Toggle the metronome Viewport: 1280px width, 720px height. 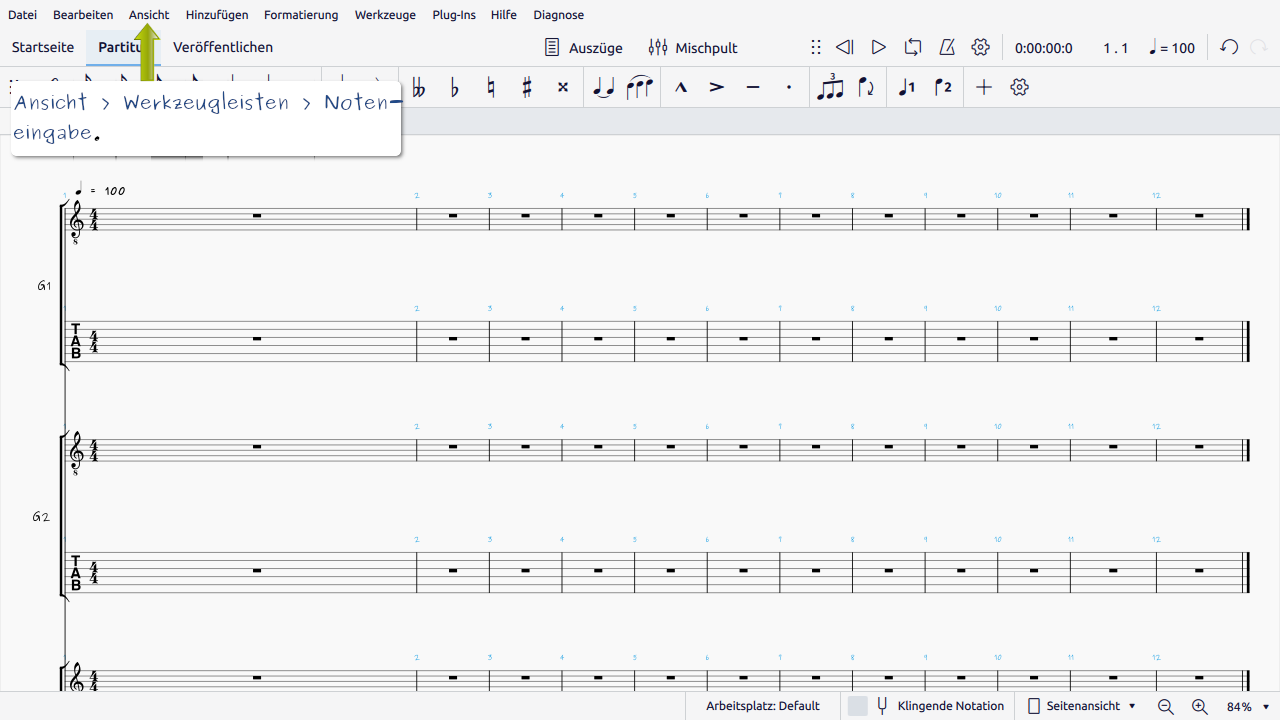[947, 47]
